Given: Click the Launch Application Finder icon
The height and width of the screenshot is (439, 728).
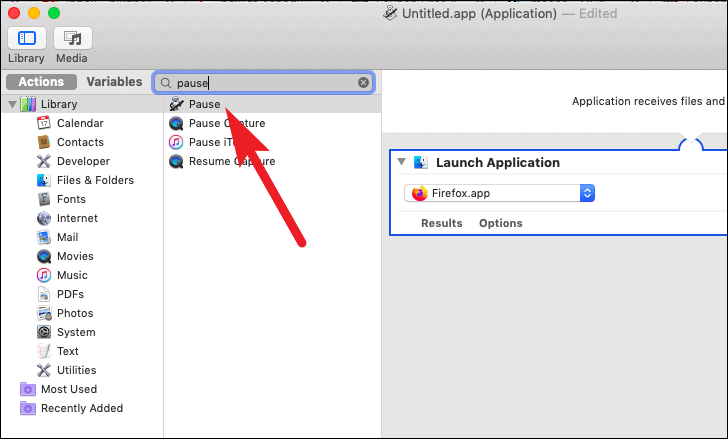Looking at the screenshot, I should click(421, 162).
